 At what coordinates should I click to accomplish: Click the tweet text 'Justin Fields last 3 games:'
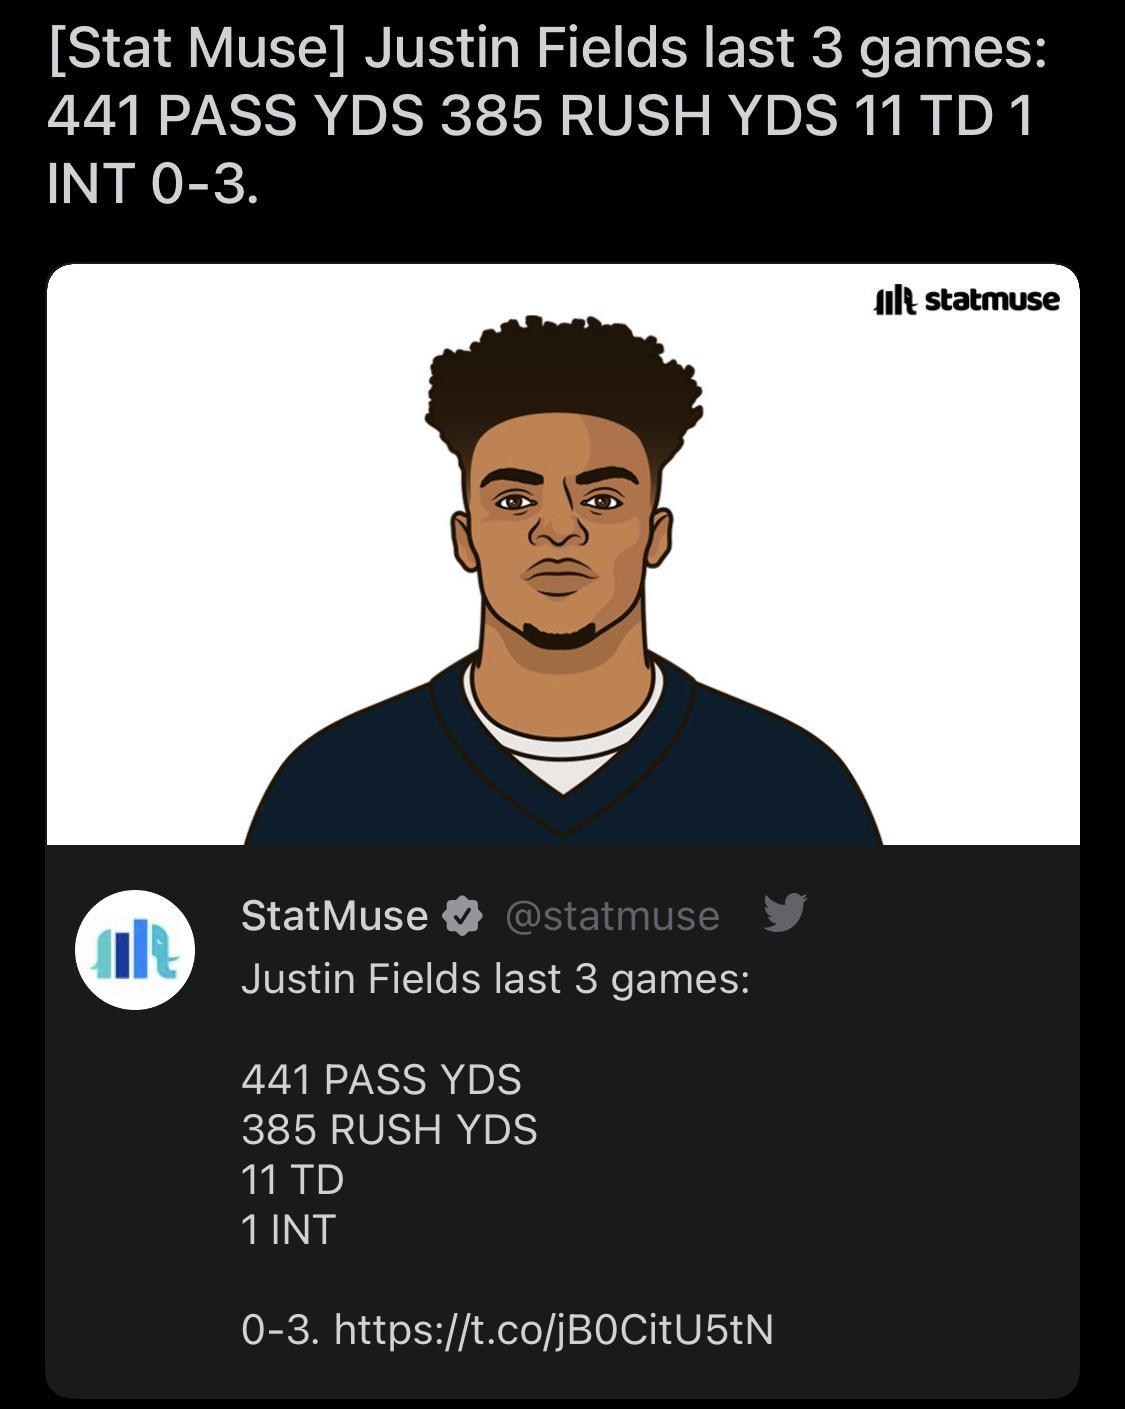495,979
